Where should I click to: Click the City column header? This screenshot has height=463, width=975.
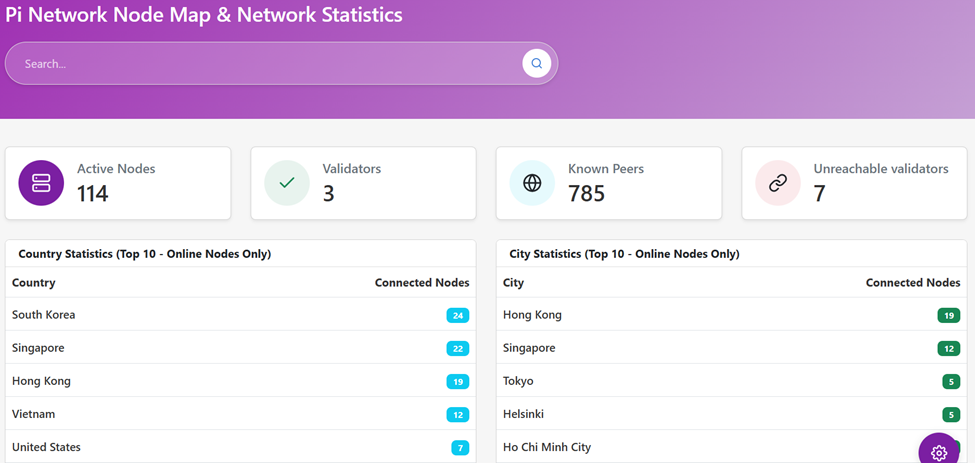[514, 283]
